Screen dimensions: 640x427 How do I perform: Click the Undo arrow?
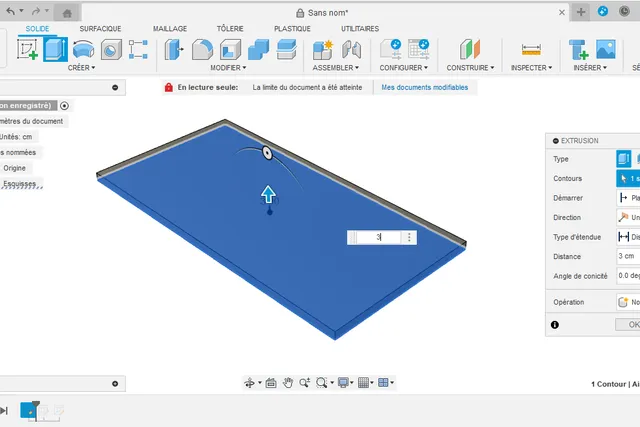click(x=11, y=11)
